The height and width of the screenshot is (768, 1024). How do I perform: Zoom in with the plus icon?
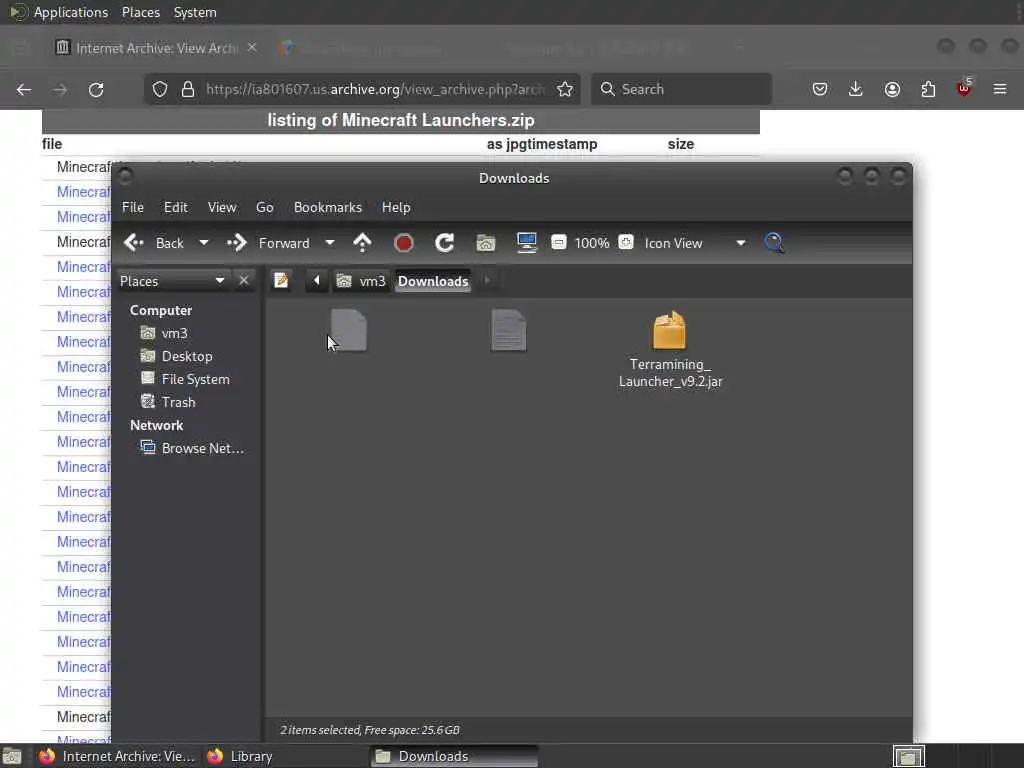[626, 242]
